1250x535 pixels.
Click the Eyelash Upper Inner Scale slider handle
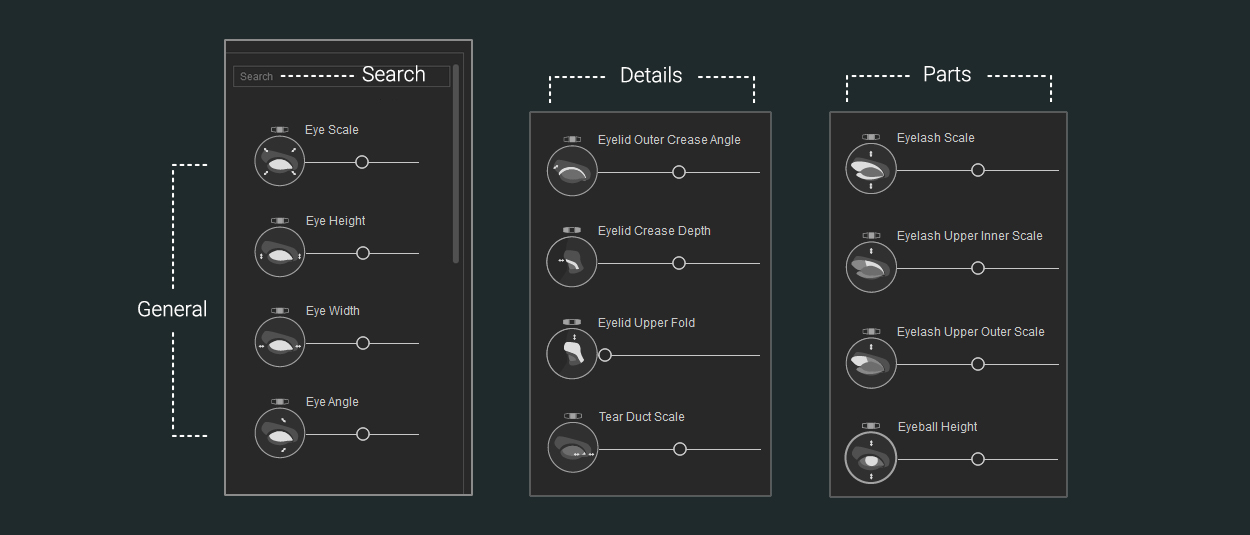tap(978, 268)
